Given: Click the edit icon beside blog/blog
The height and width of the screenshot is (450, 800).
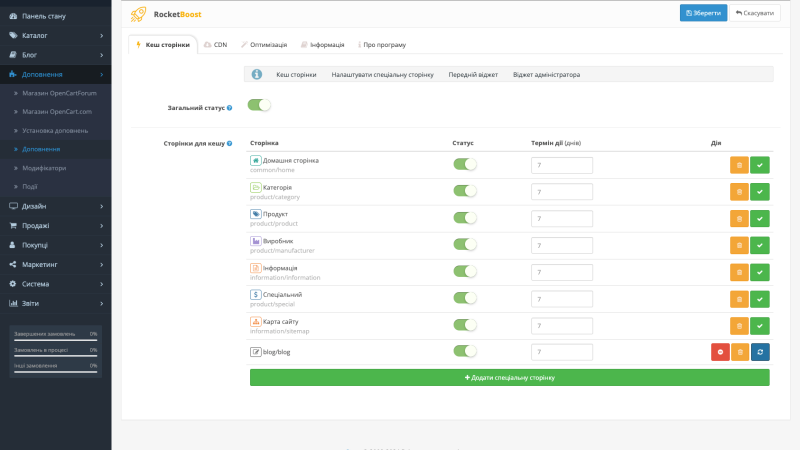Looking at the screenshot, I should (256, 352).
